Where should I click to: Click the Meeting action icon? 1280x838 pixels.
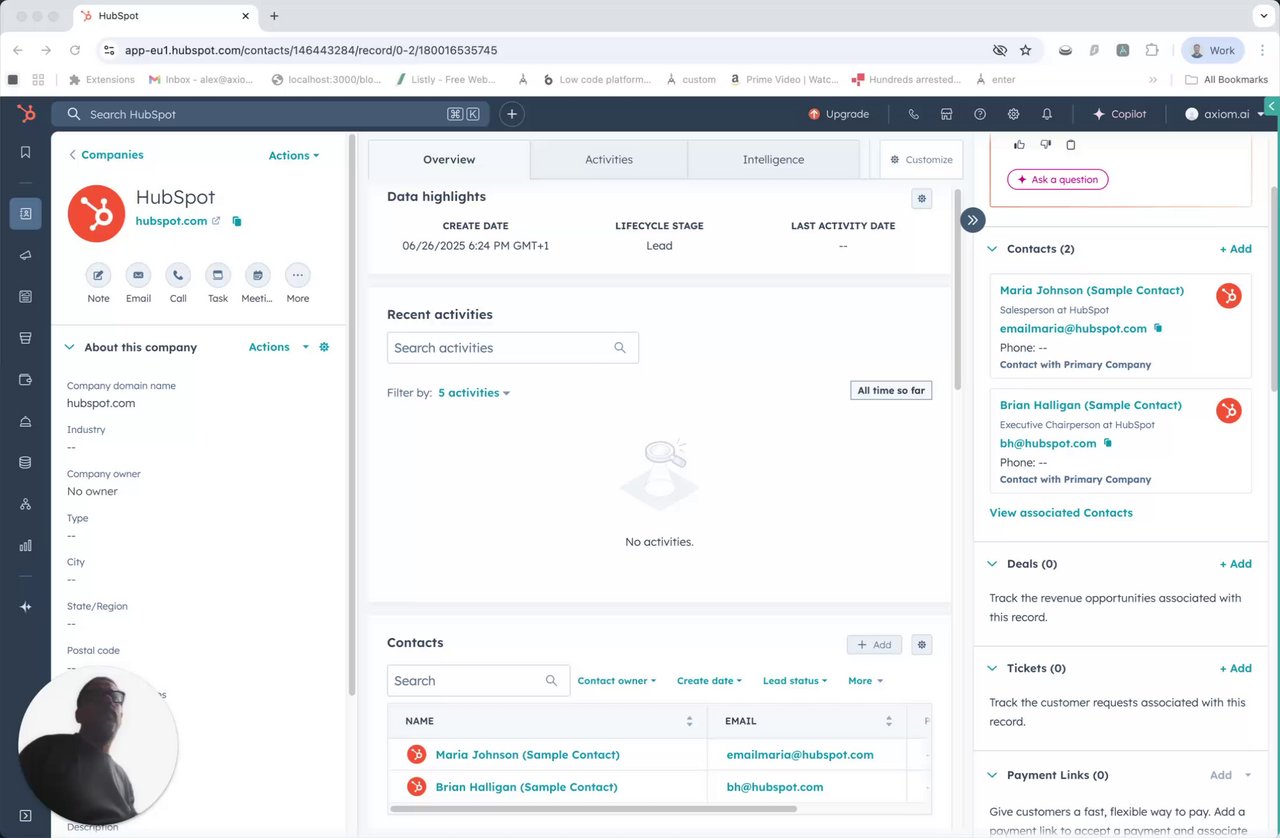pos(258,275)
